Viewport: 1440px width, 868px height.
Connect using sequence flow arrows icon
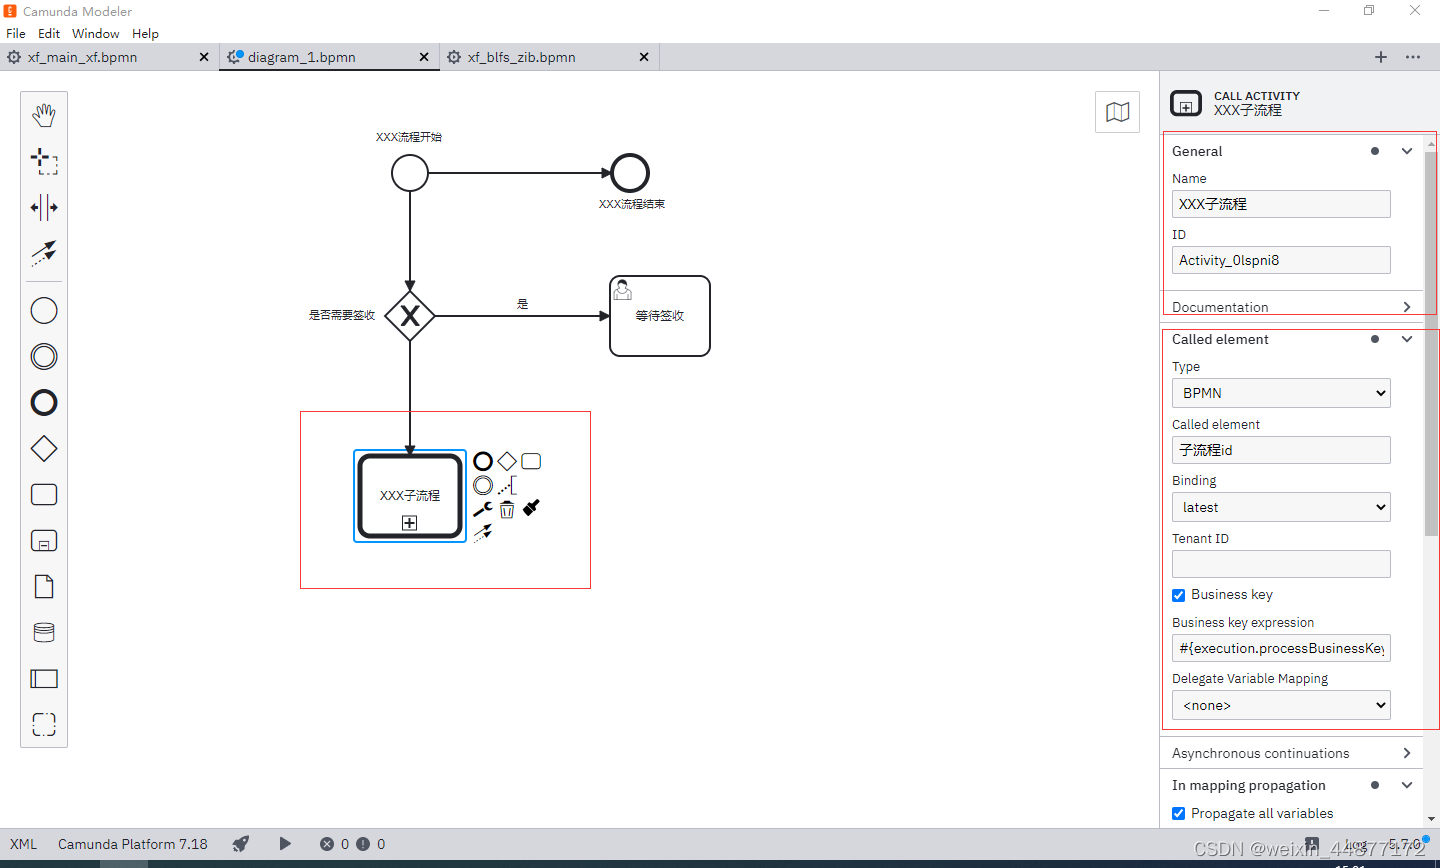coord(483,533)
